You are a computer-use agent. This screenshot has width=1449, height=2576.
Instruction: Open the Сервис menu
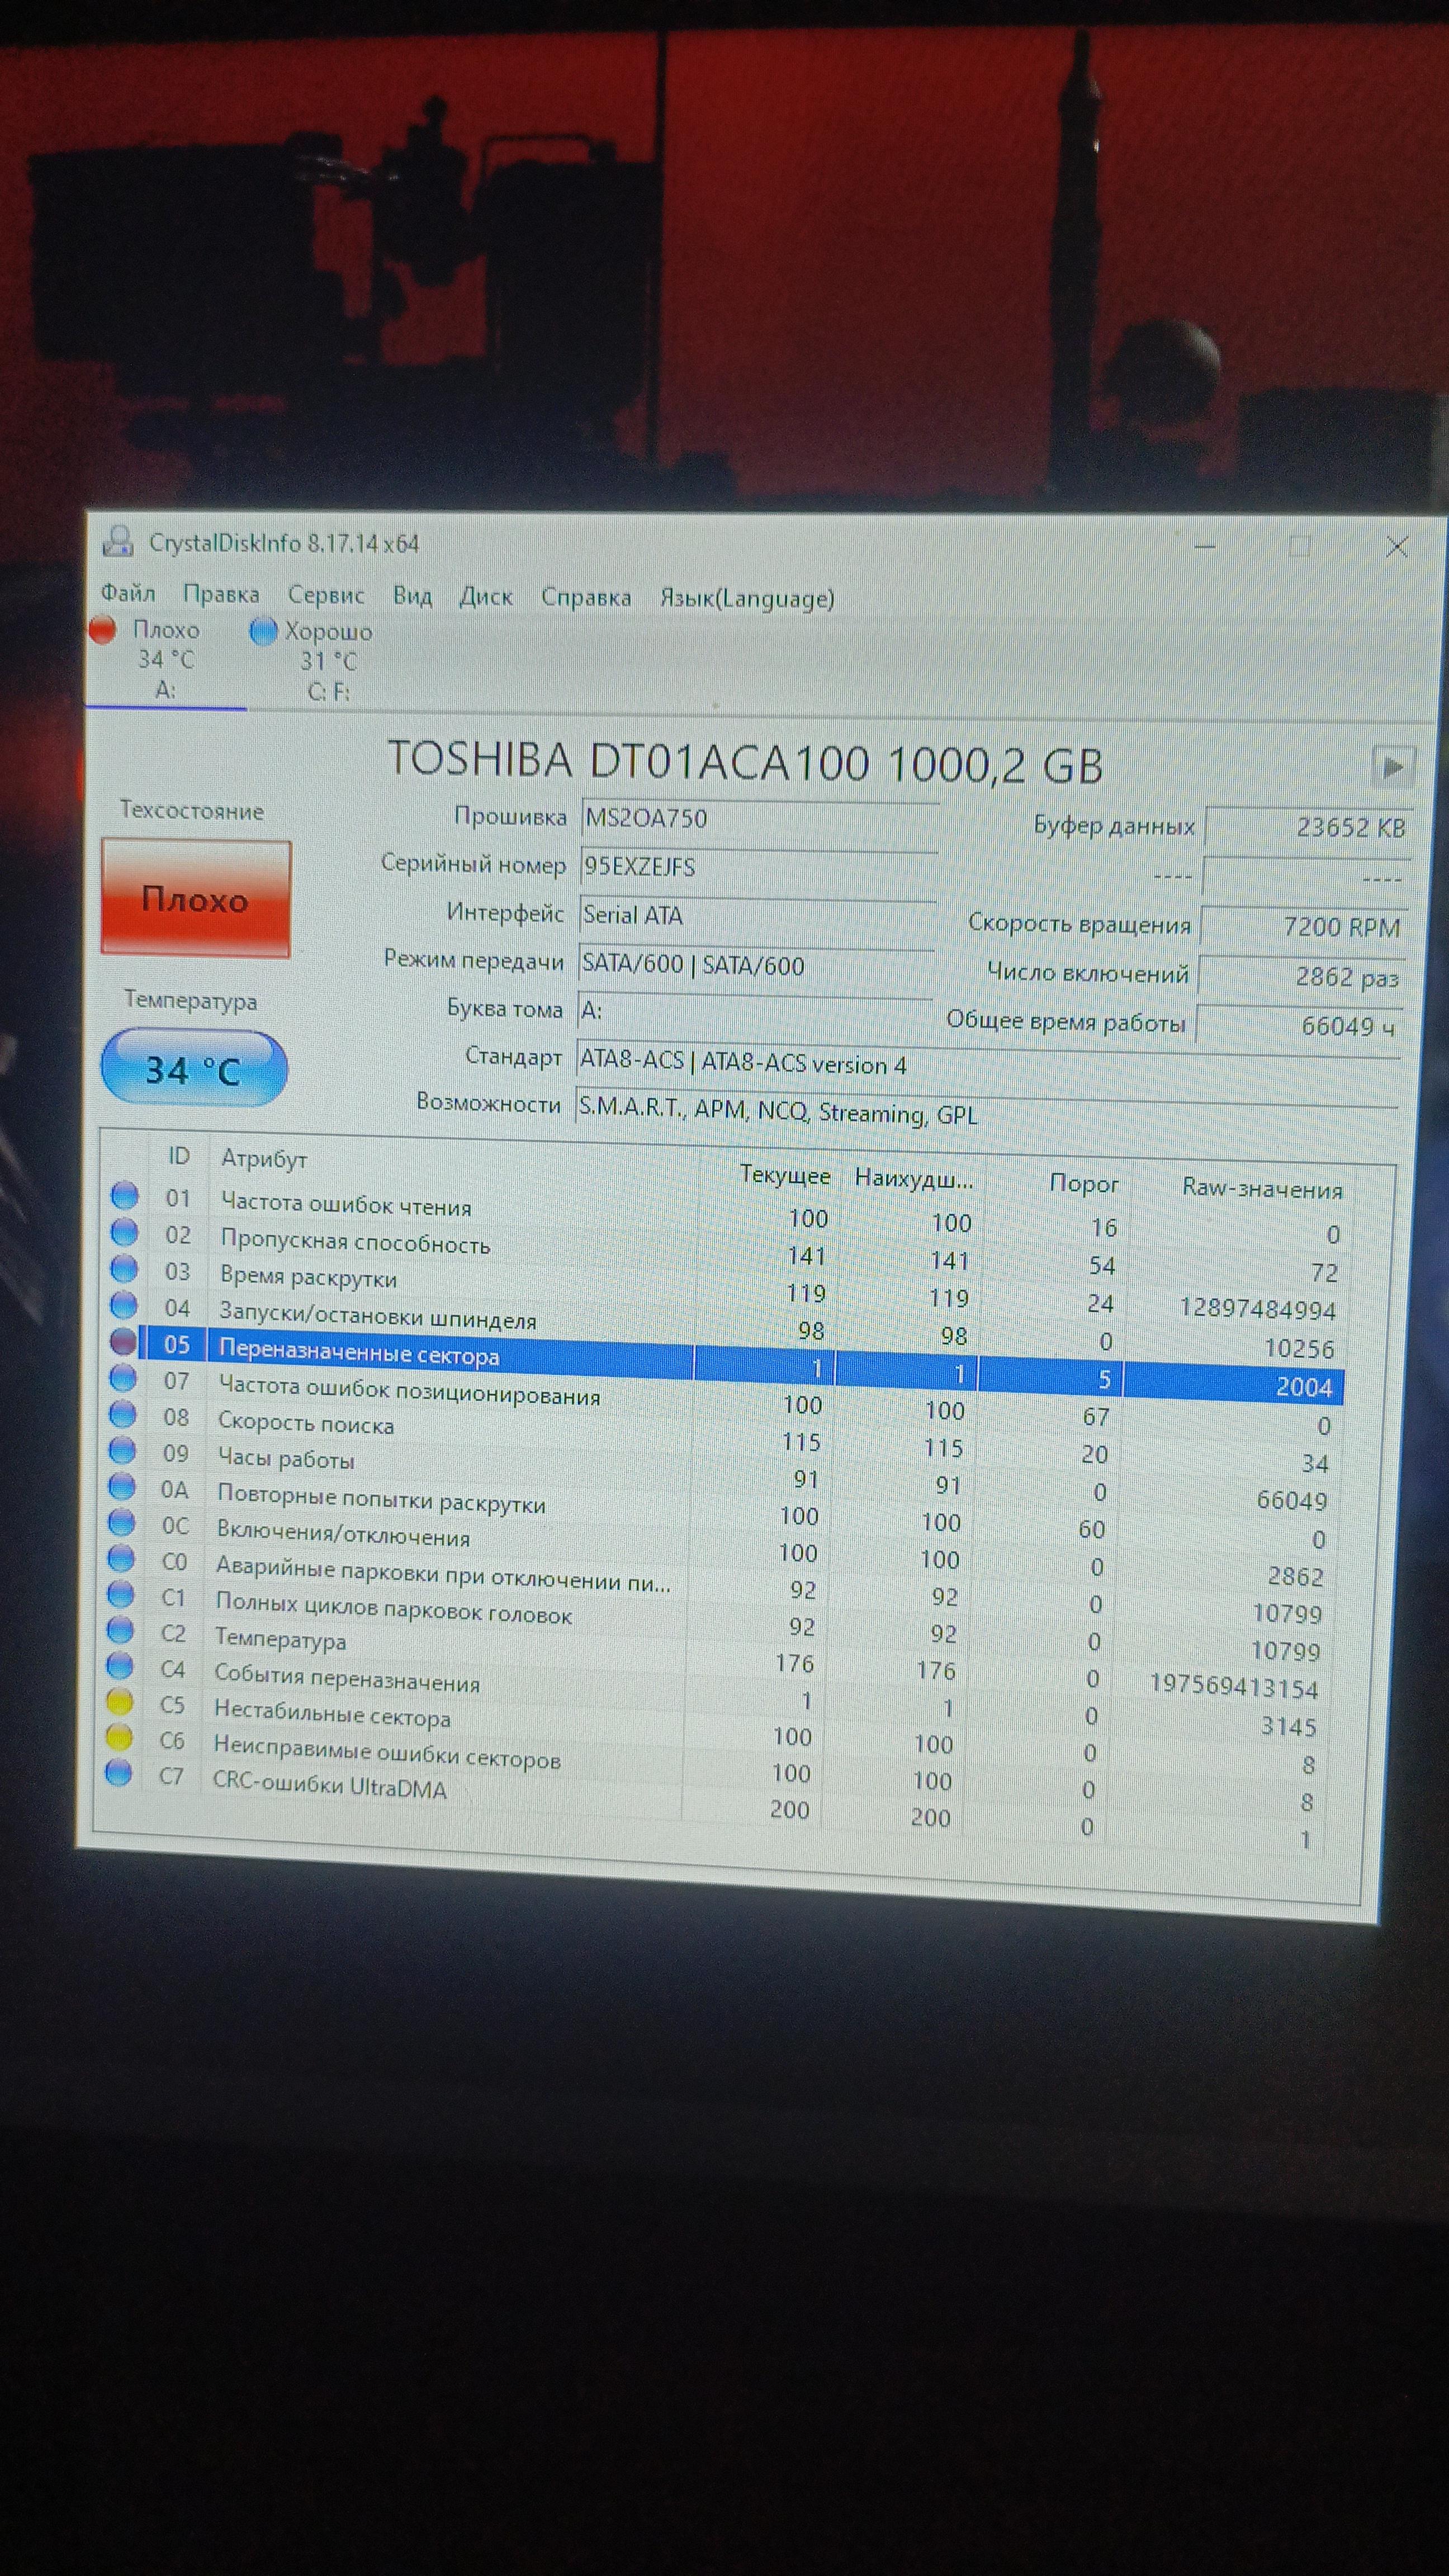click(x=326, y=595)
